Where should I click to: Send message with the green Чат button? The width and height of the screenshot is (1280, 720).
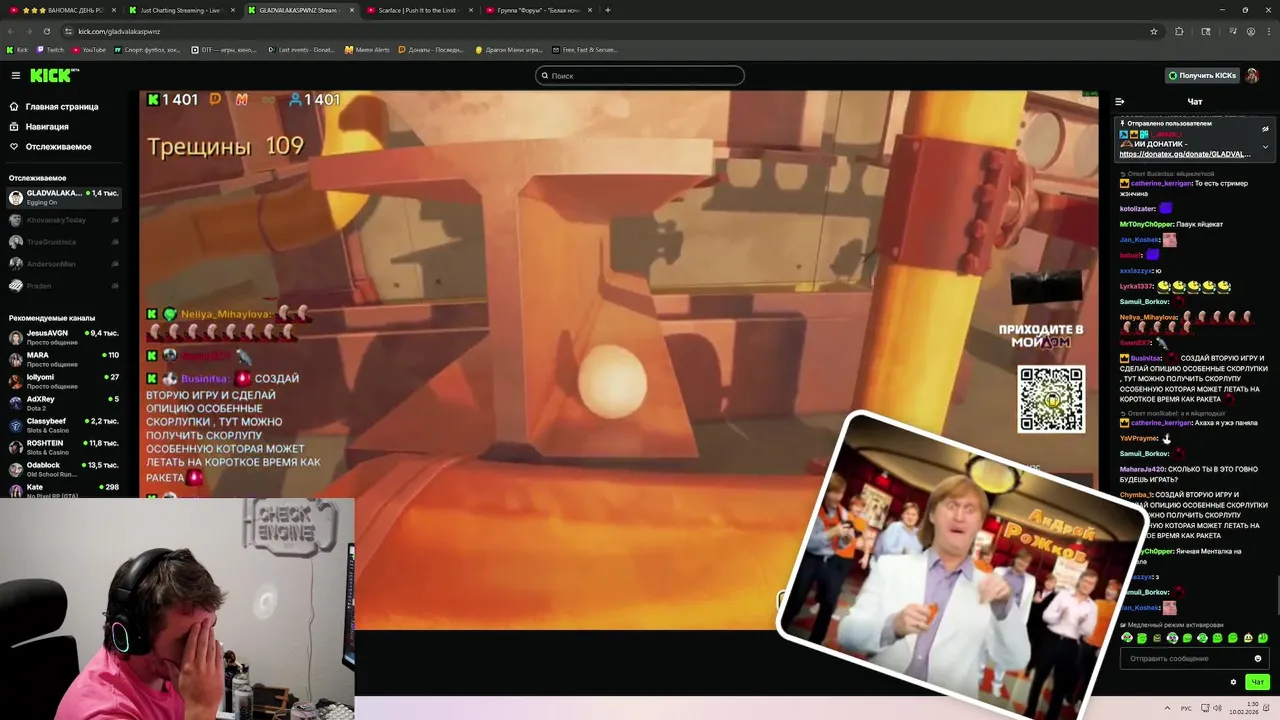tap(1257, 682)
